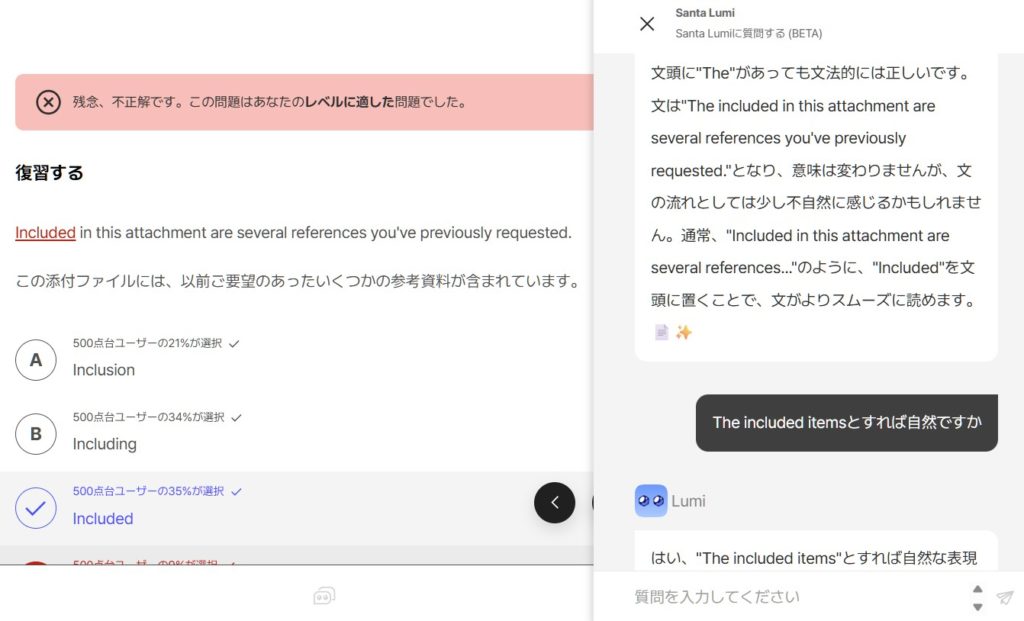Close the Santa Lumi chat with the X
Screen dimensions: 1024x621
pos(647,24)
